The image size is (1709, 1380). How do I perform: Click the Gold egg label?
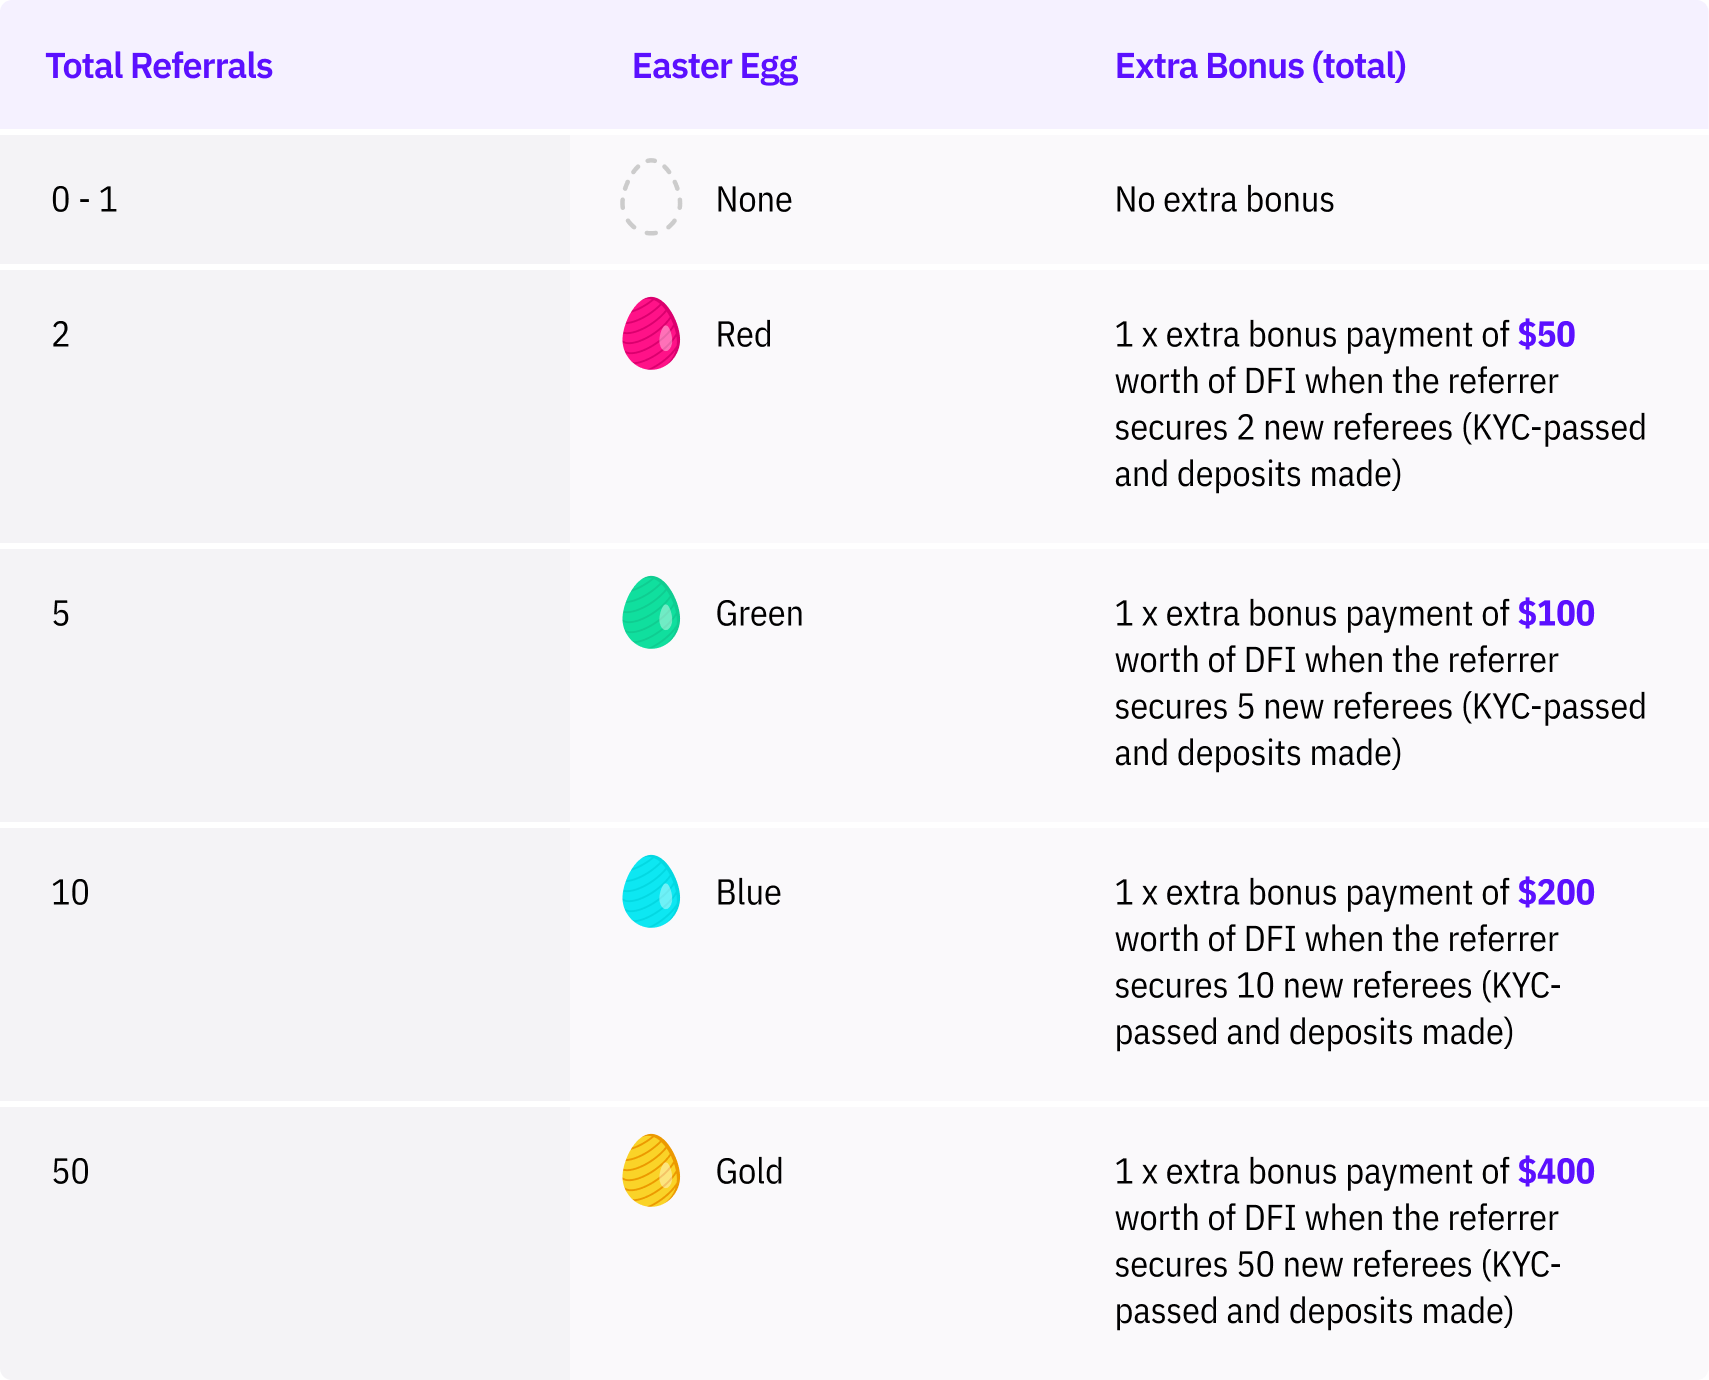point(749,1171)
